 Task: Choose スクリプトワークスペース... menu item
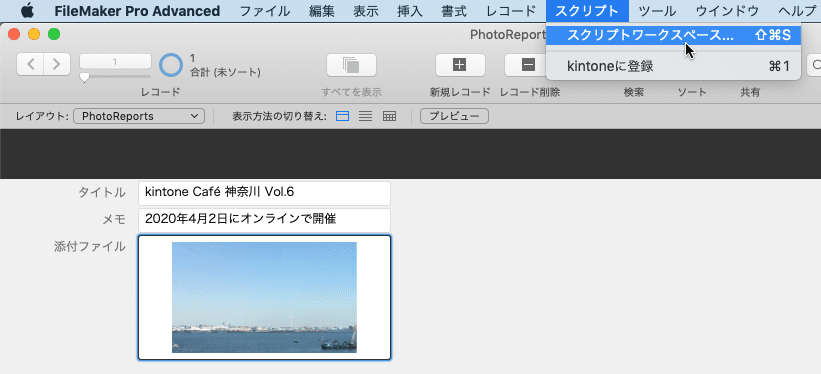[x=673, y=35]
